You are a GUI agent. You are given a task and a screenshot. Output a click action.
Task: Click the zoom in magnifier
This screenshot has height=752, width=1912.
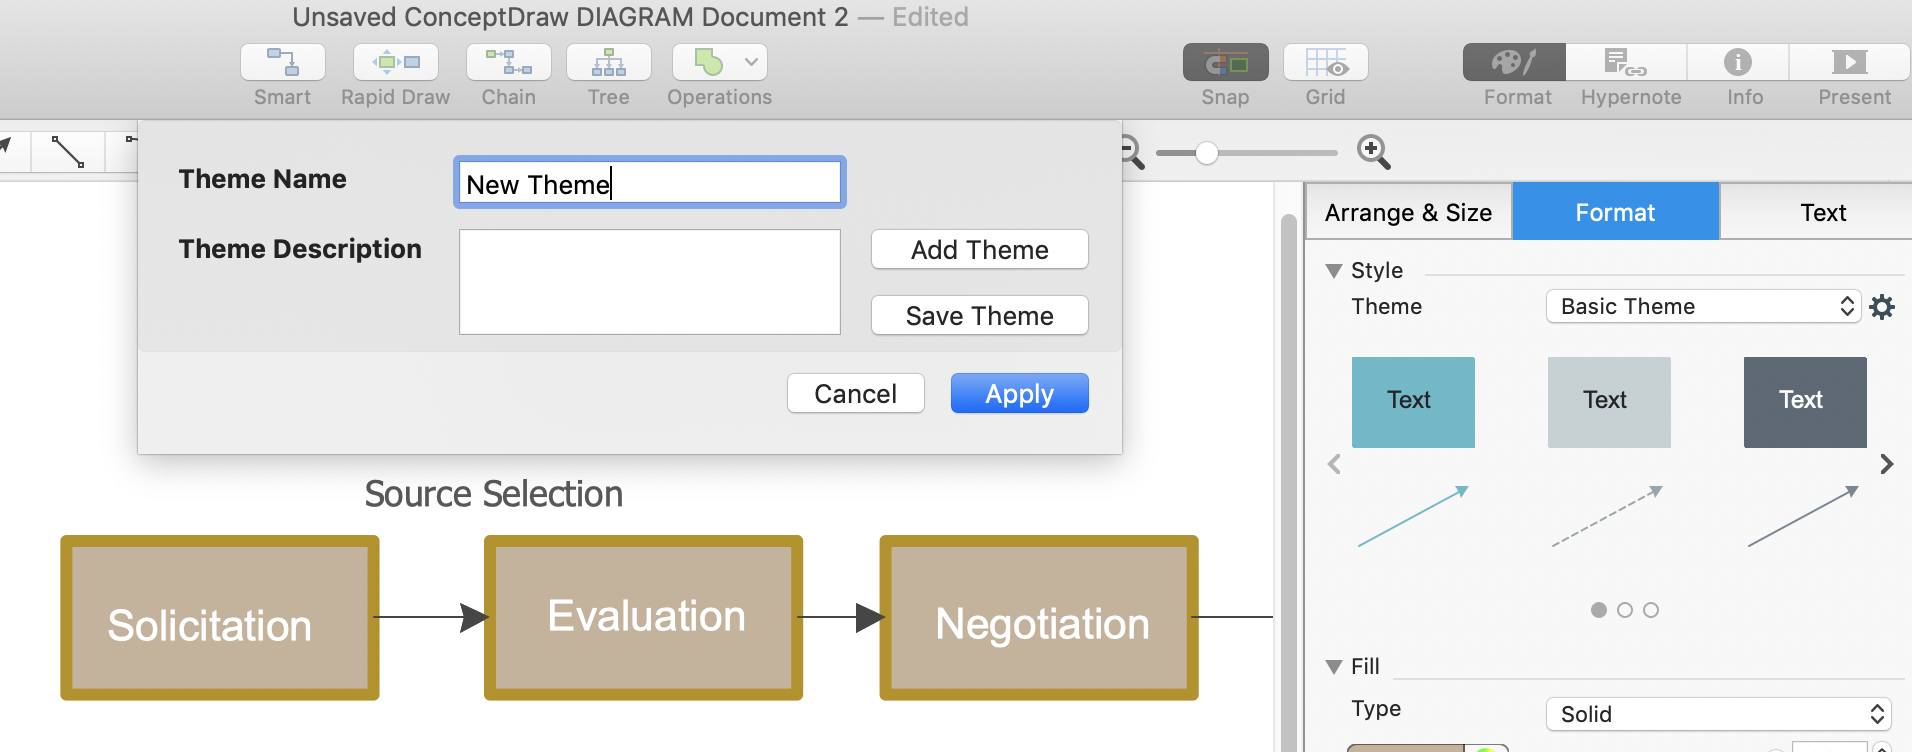tap(1373, 152)
